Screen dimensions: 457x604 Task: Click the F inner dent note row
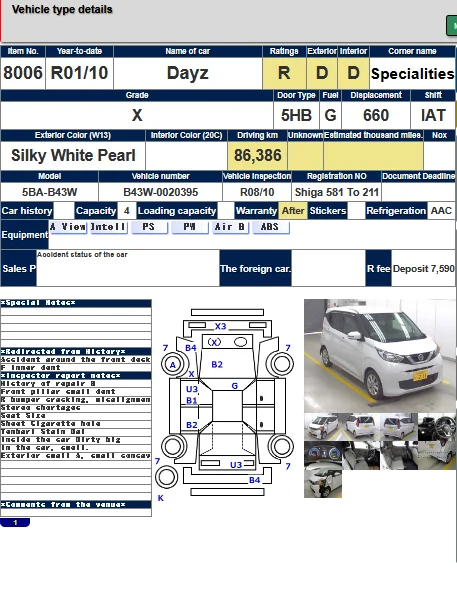point(76,367)
